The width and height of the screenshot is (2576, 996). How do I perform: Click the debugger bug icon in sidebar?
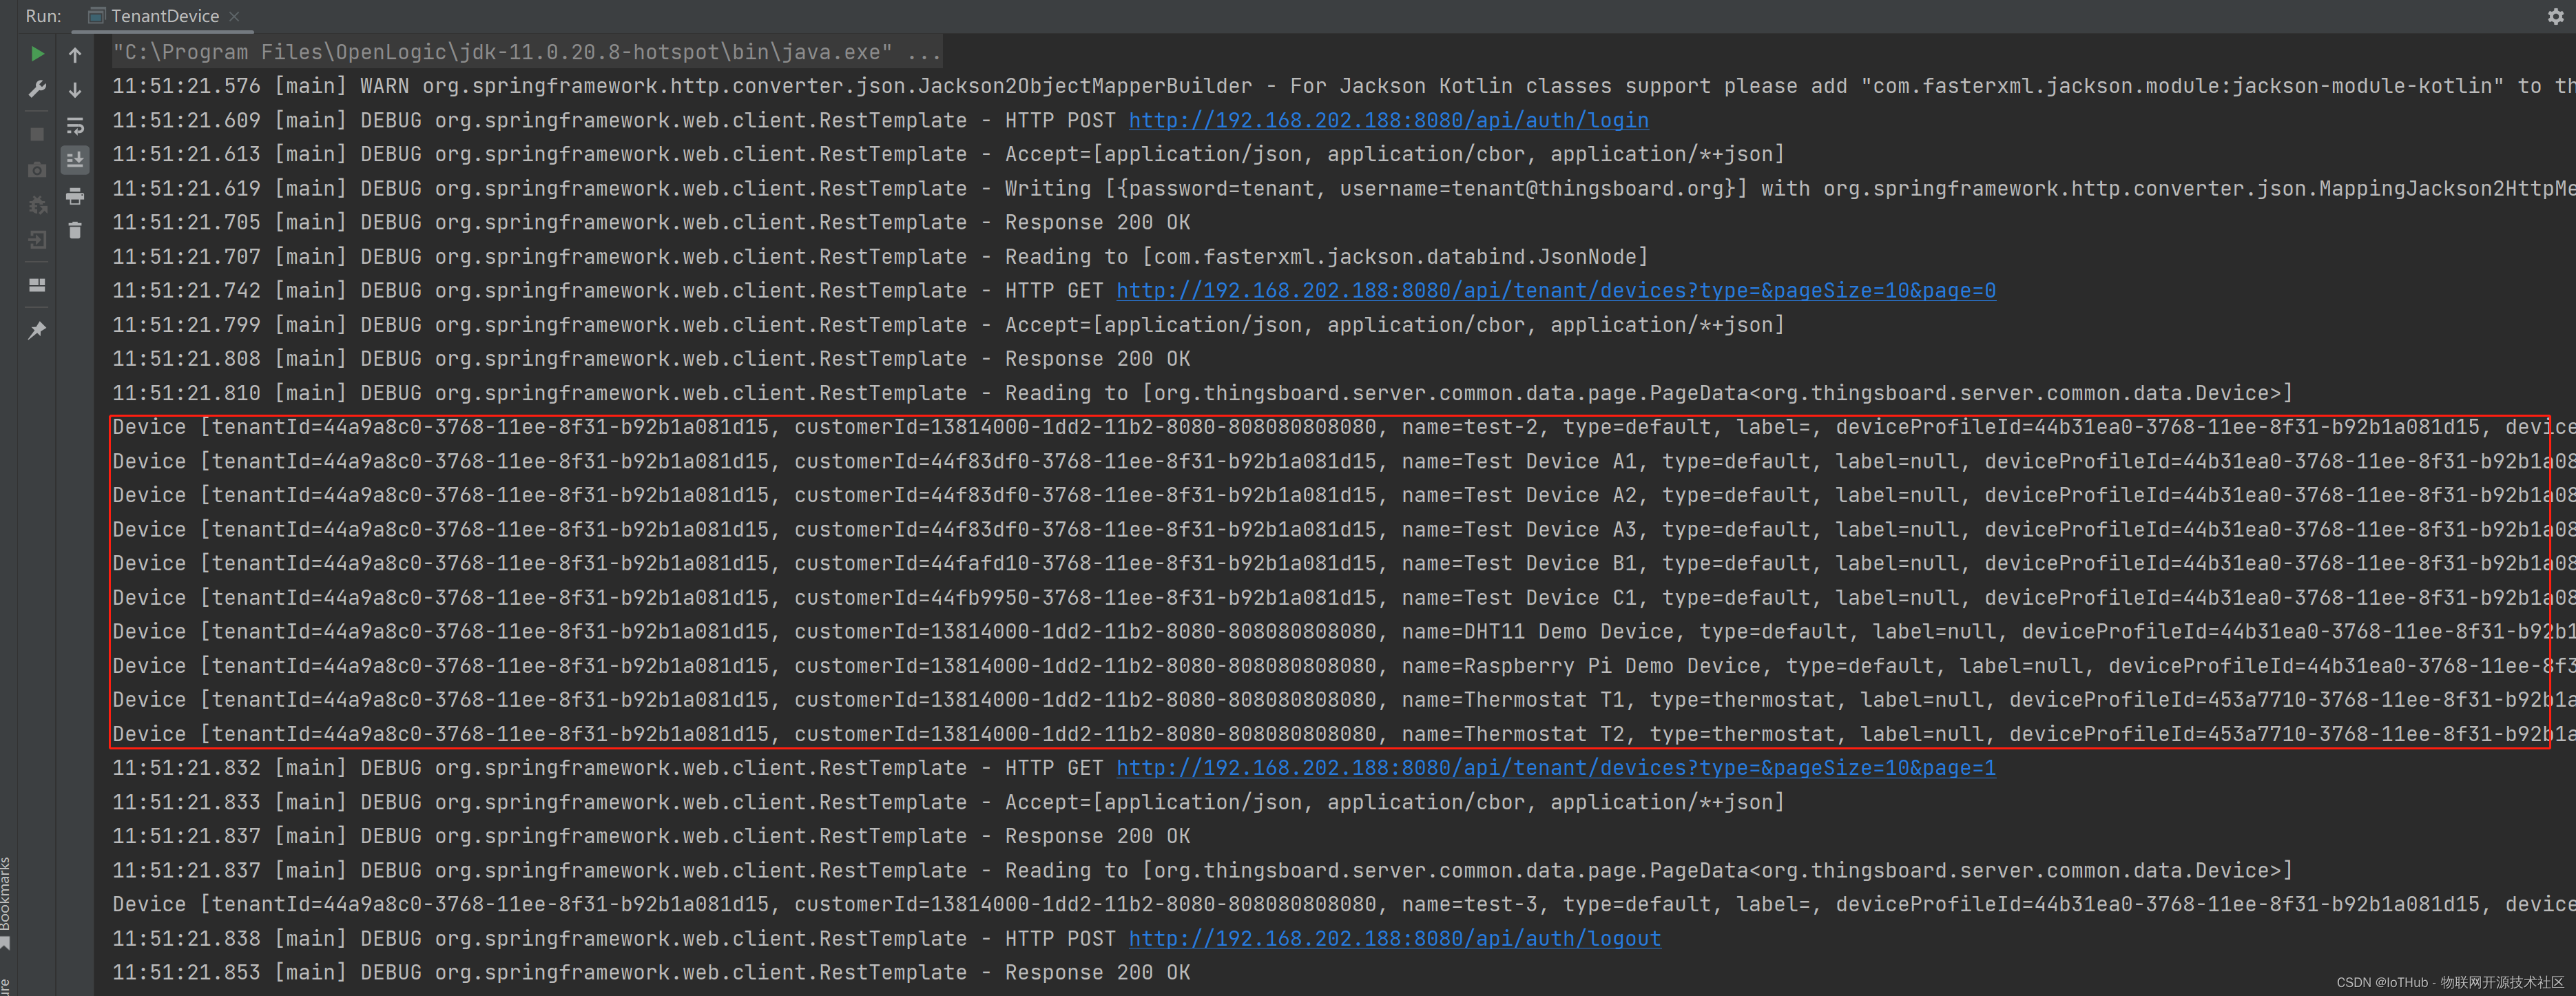37,205
